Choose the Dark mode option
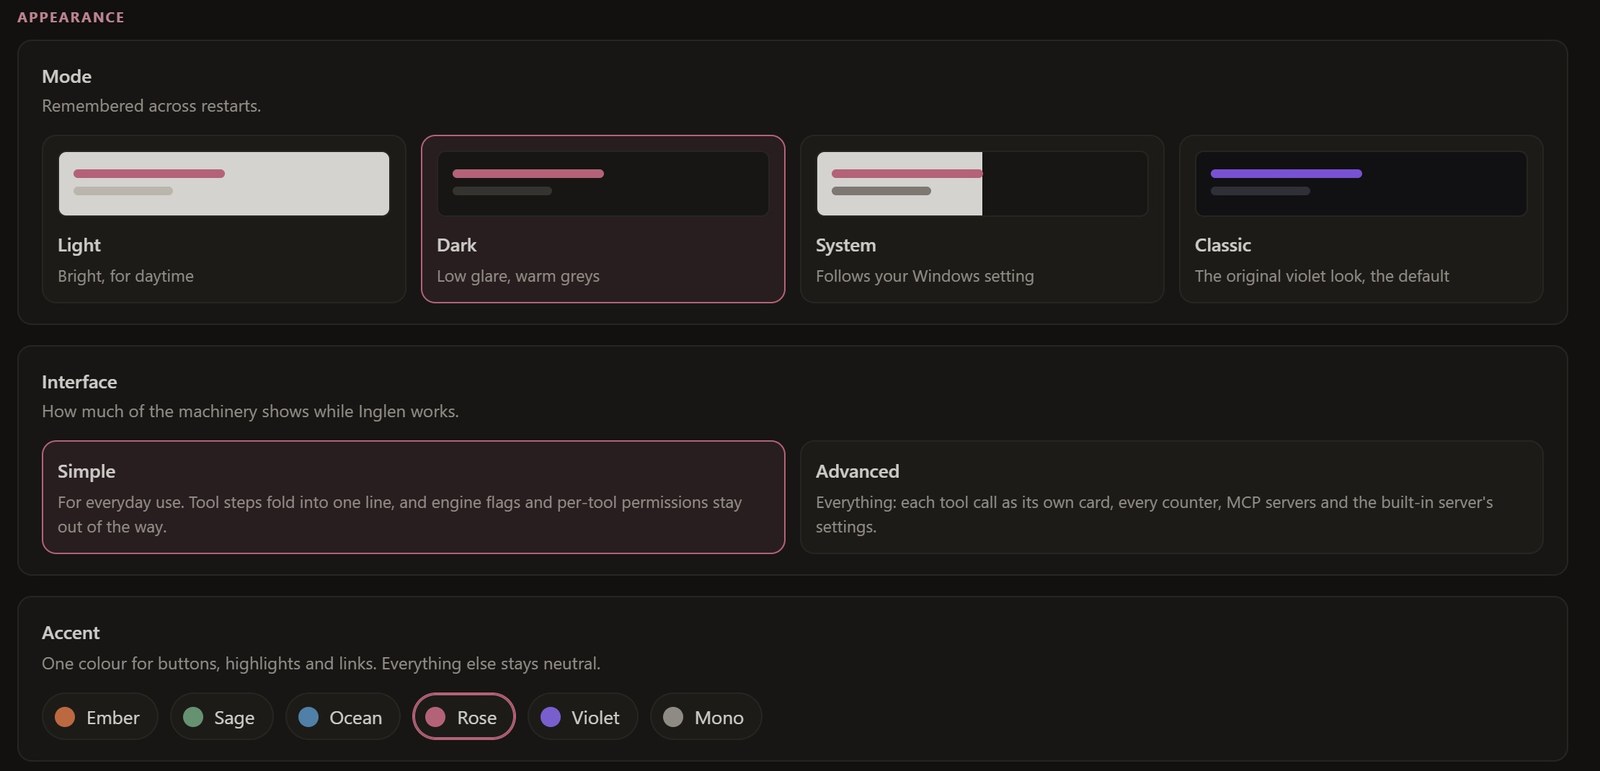This screenshot has width=1600, height=771. pos(603,219)
